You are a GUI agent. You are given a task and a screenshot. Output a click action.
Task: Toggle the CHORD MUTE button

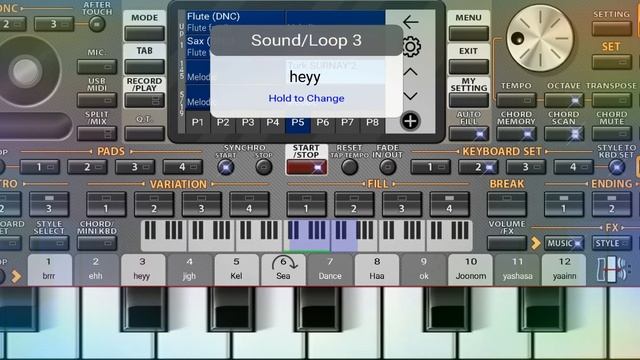coord(612,133)
